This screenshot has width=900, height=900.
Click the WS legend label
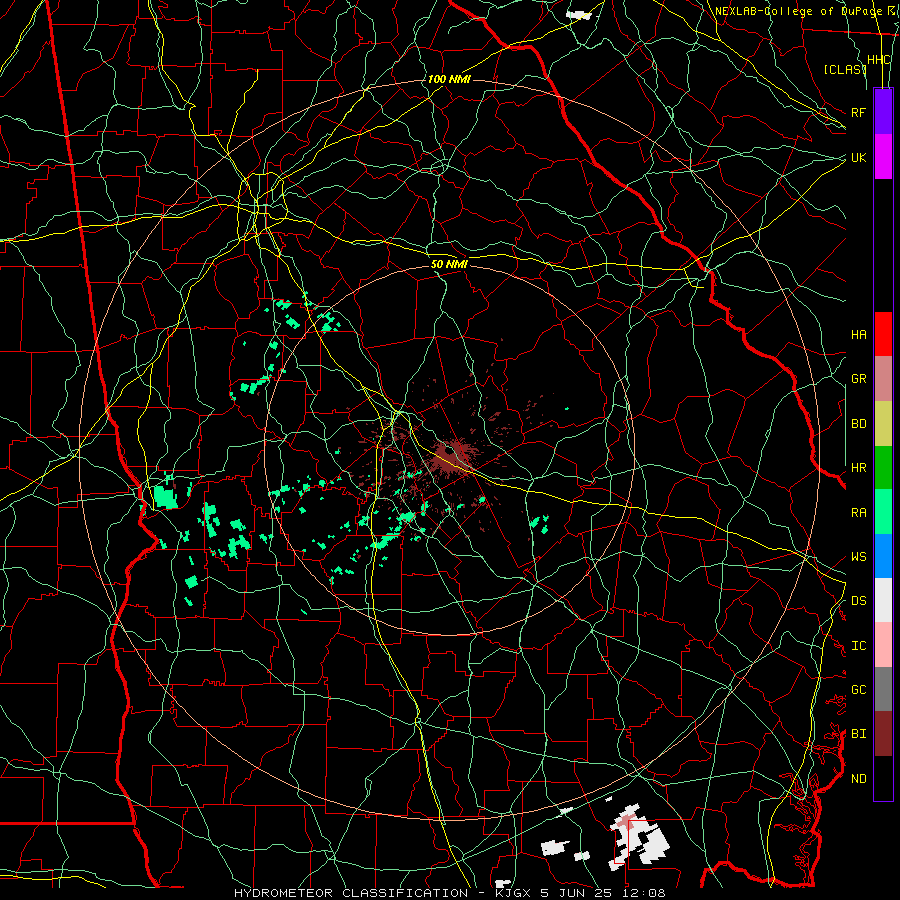click(858, 557)
